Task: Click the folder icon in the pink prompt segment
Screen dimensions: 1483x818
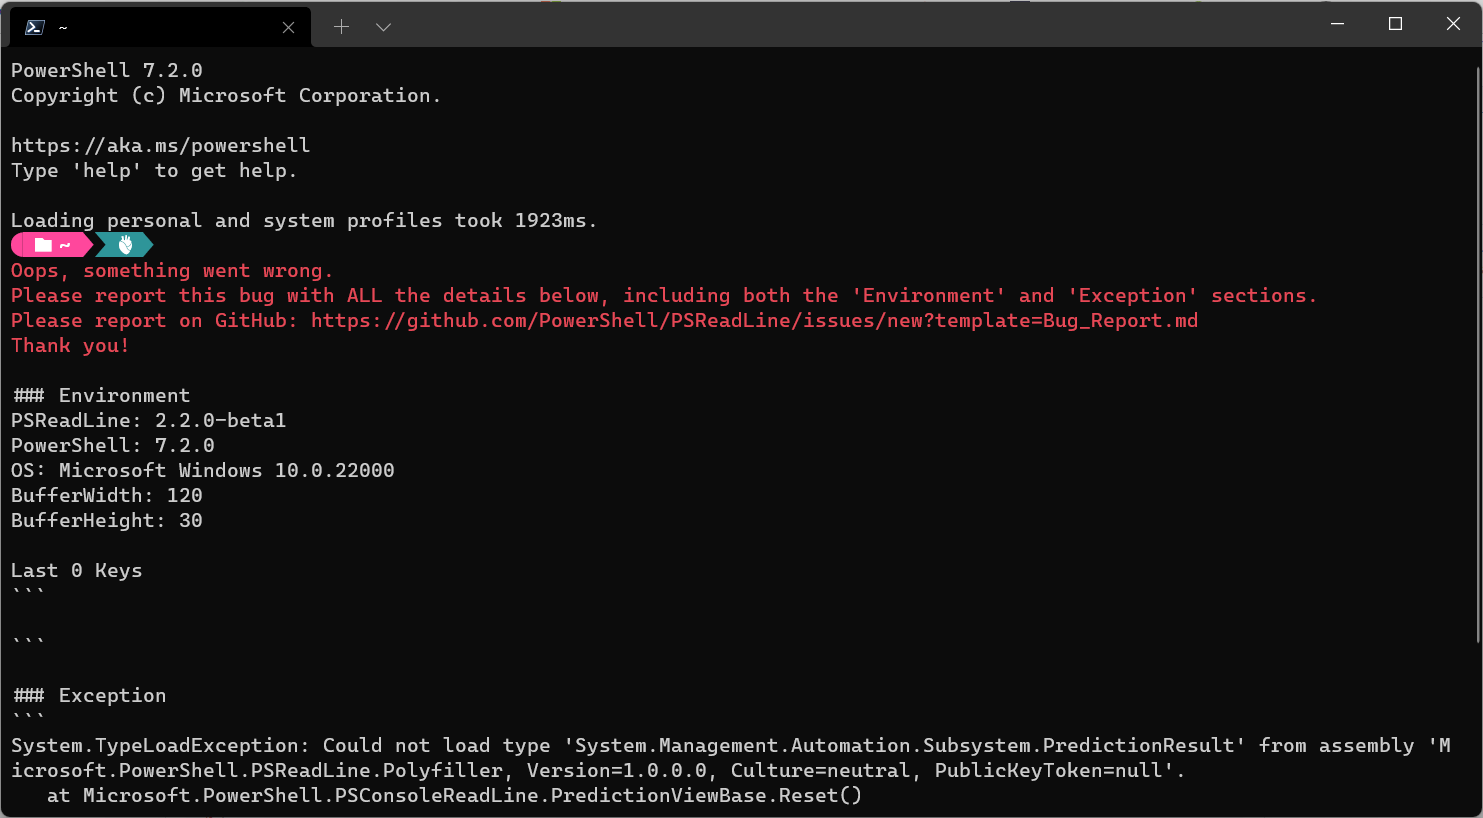Action: (x=43, y=244)
